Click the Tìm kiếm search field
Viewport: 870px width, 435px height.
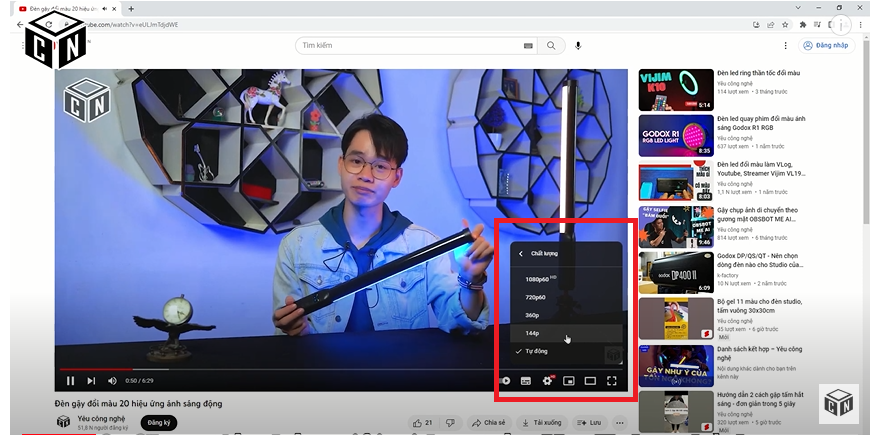coord(411,45)
